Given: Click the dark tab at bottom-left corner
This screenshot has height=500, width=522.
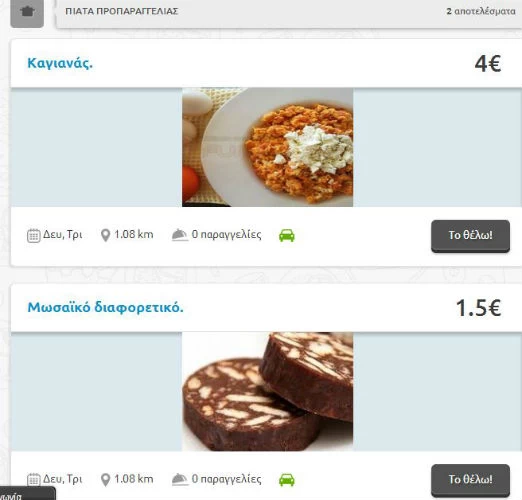Looking at the screenshot, I should [27, 493].
